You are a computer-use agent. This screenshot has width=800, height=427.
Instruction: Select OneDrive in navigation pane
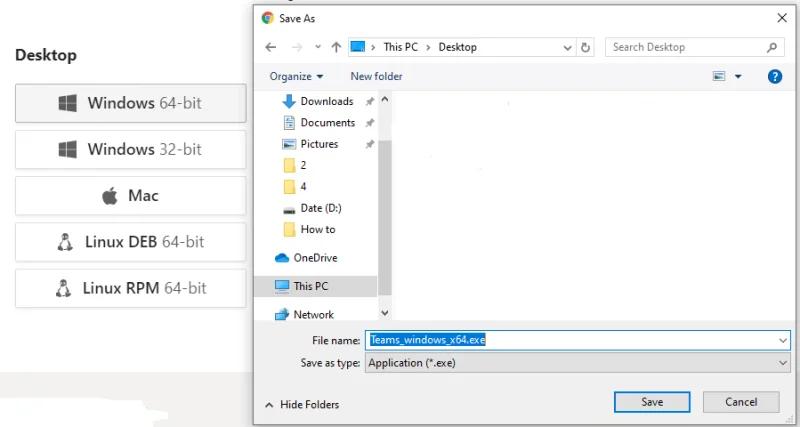coord(306,258)
